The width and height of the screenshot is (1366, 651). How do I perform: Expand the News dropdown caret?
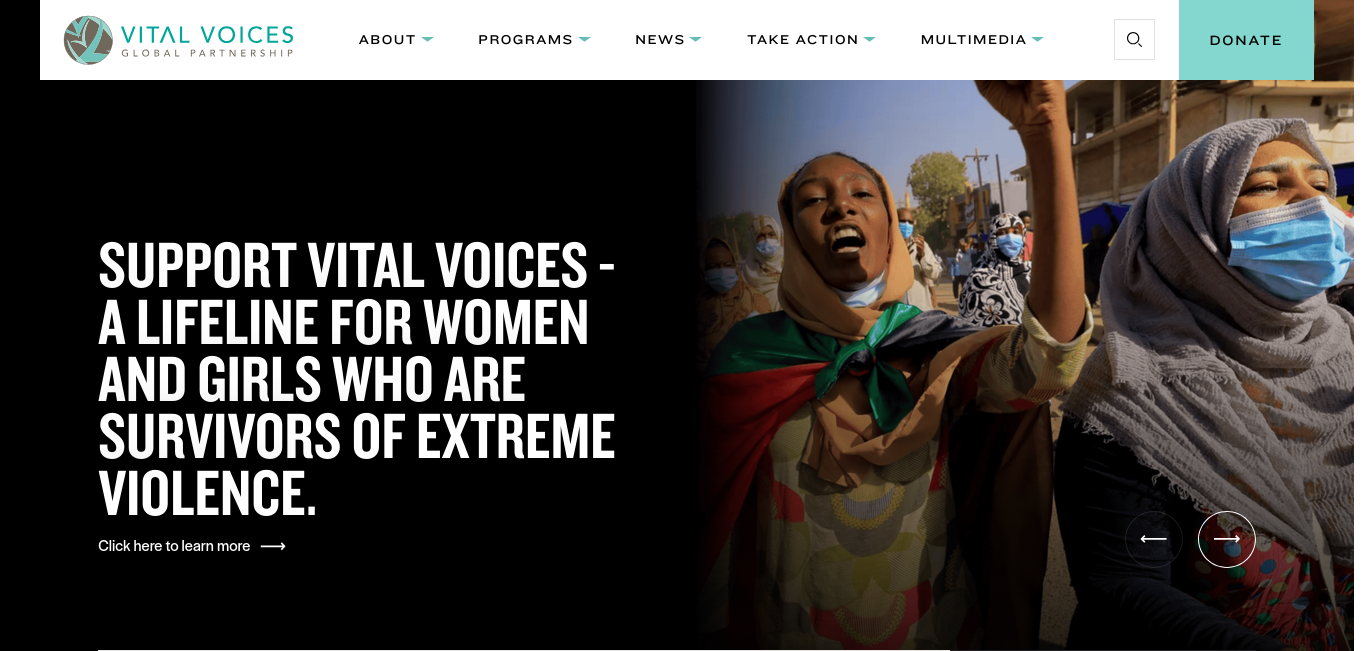tap(696, 39)
